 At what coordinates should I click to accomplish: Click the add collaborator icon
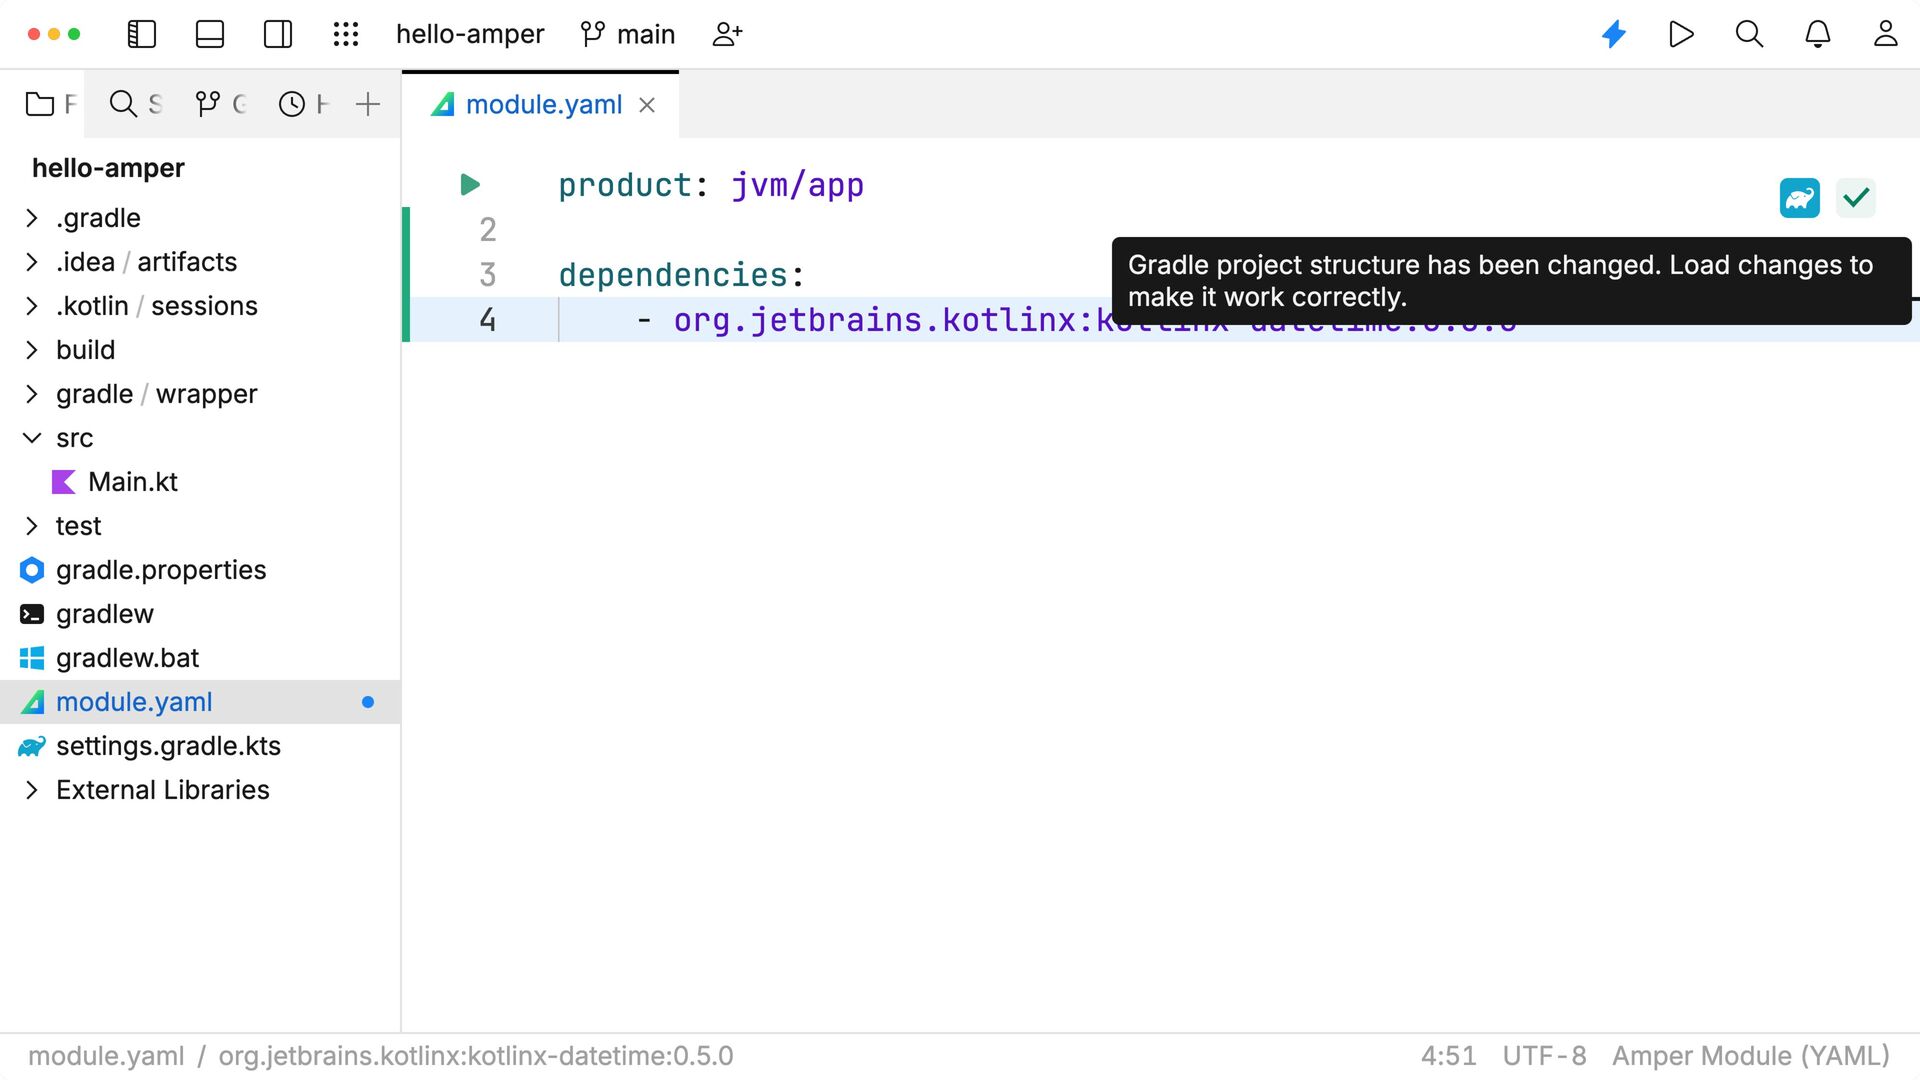(x=727, y=34)
